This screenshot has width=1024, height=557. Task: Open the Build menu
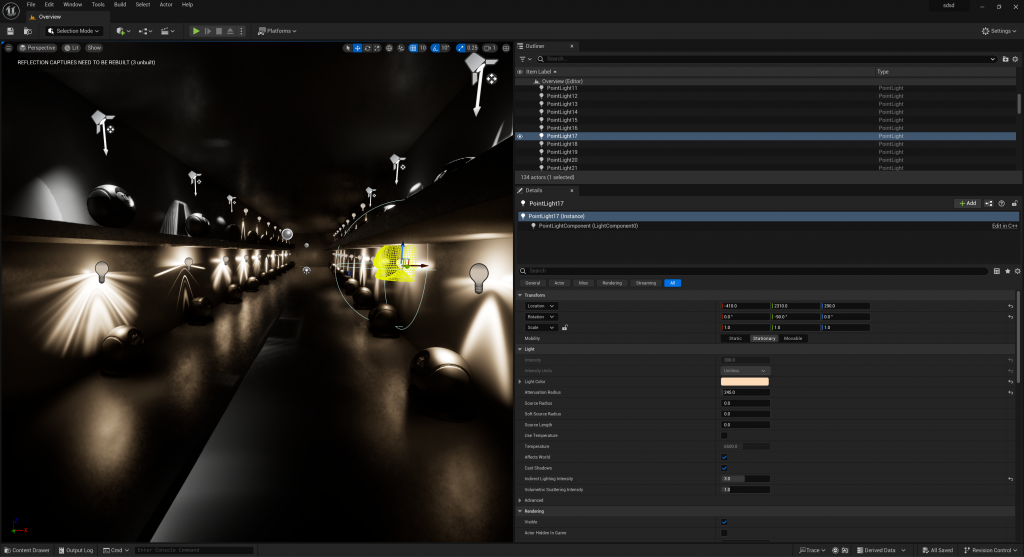coord(119,5)
